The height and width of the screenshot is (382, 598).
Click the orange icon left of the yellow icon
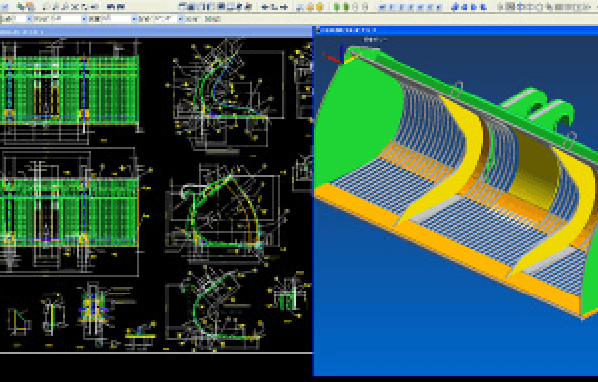click(x=310, y=6)
